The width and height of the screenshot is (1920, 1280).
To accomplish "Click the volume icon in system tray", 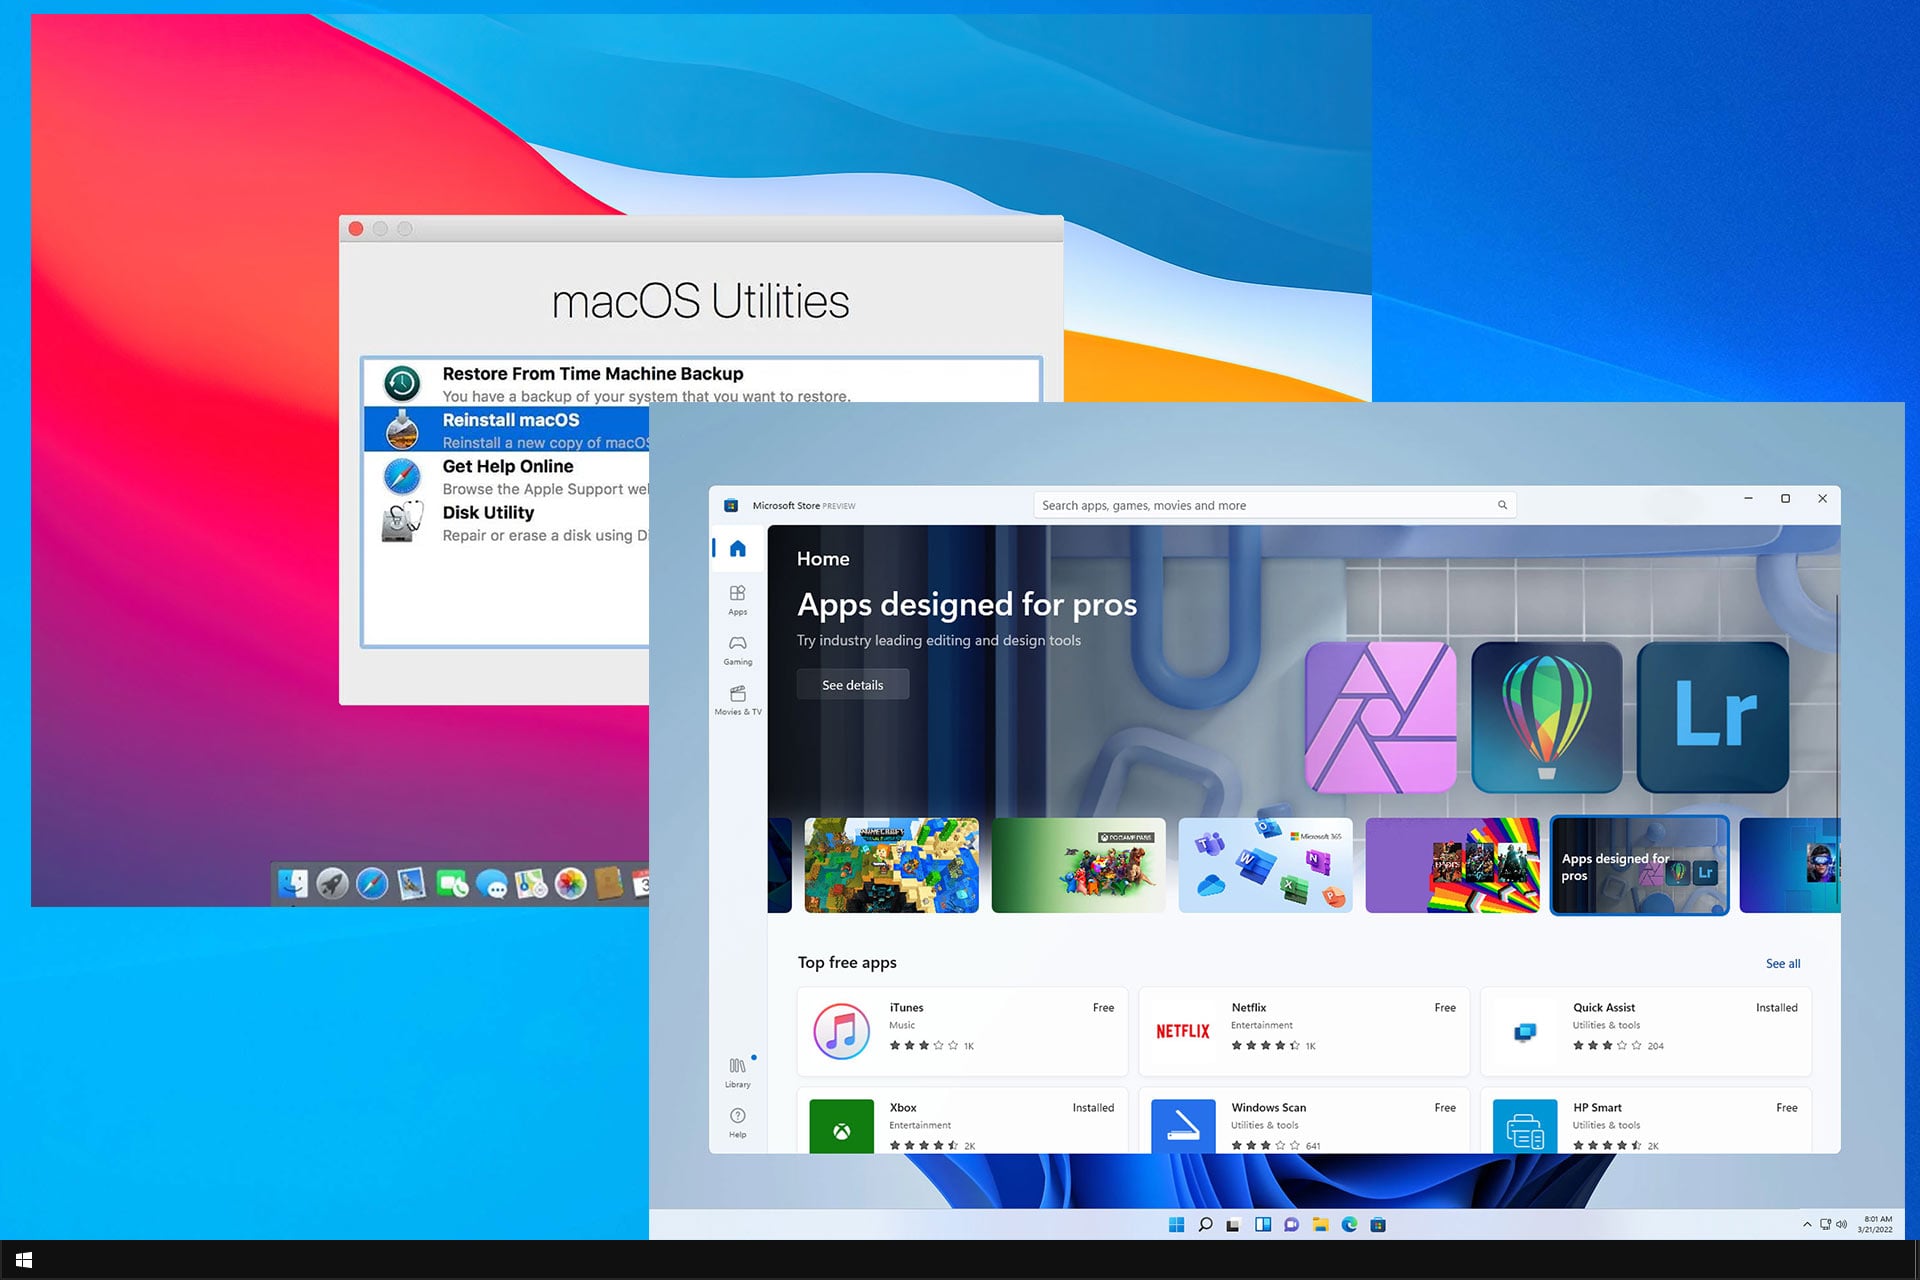I will pos(1842,1224).
